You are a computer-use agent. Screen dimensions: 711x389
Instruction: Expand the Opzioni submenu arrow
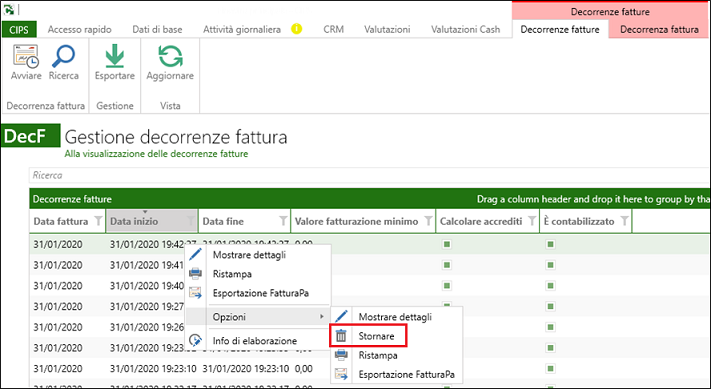pyautogui.click(x=322, y=316)
